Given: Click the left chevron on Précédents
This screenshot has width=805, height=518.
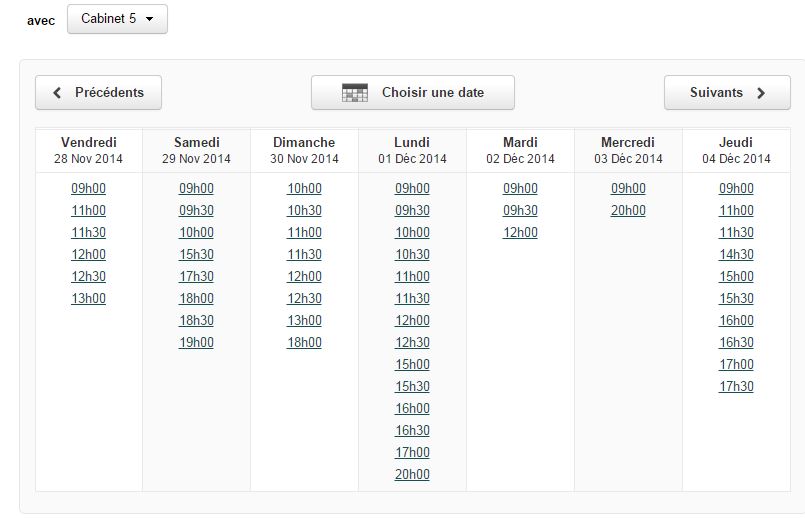Looking at the screenshot, I should (57, 93).
